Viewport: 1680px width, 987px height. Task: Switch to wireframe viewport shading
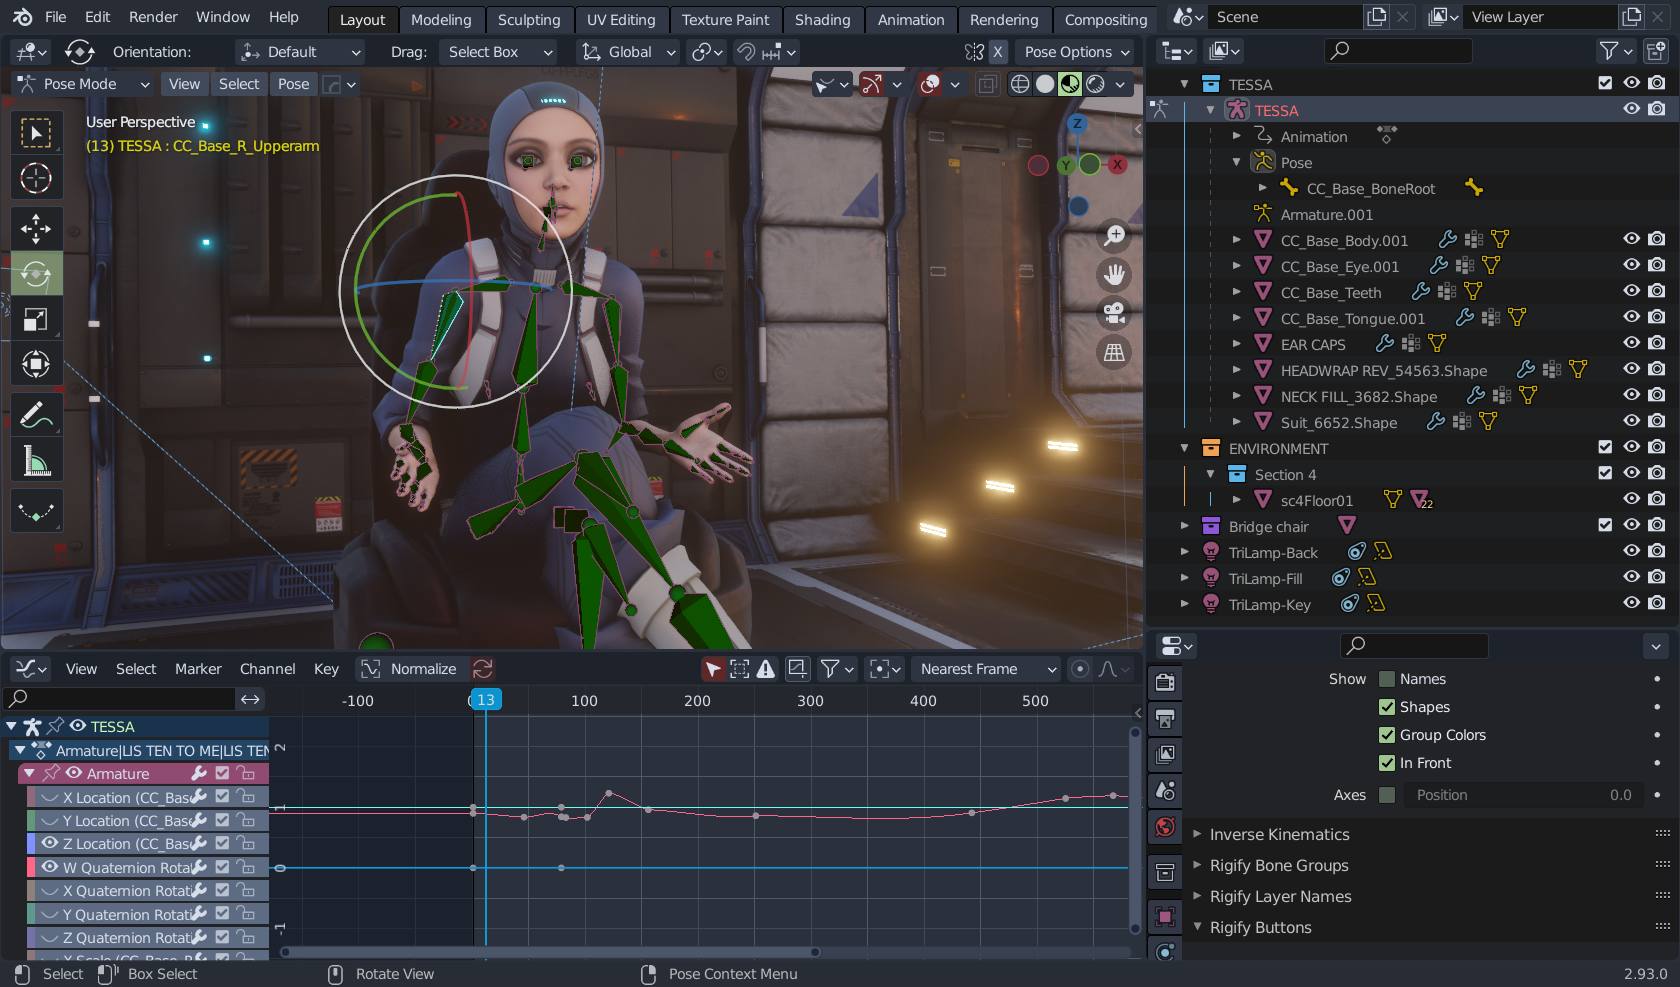(x=1020, y=84)
